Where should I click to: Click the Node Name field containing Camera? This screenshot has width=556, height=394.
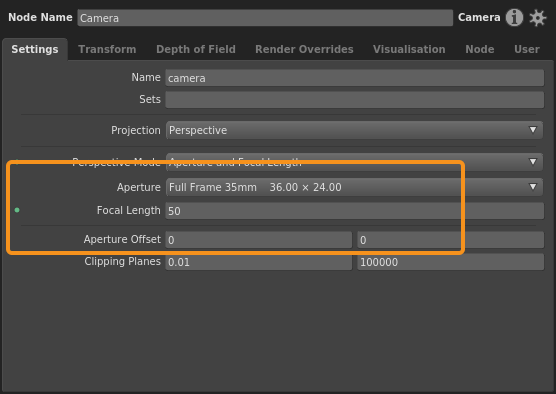click(x=265, y=18)
